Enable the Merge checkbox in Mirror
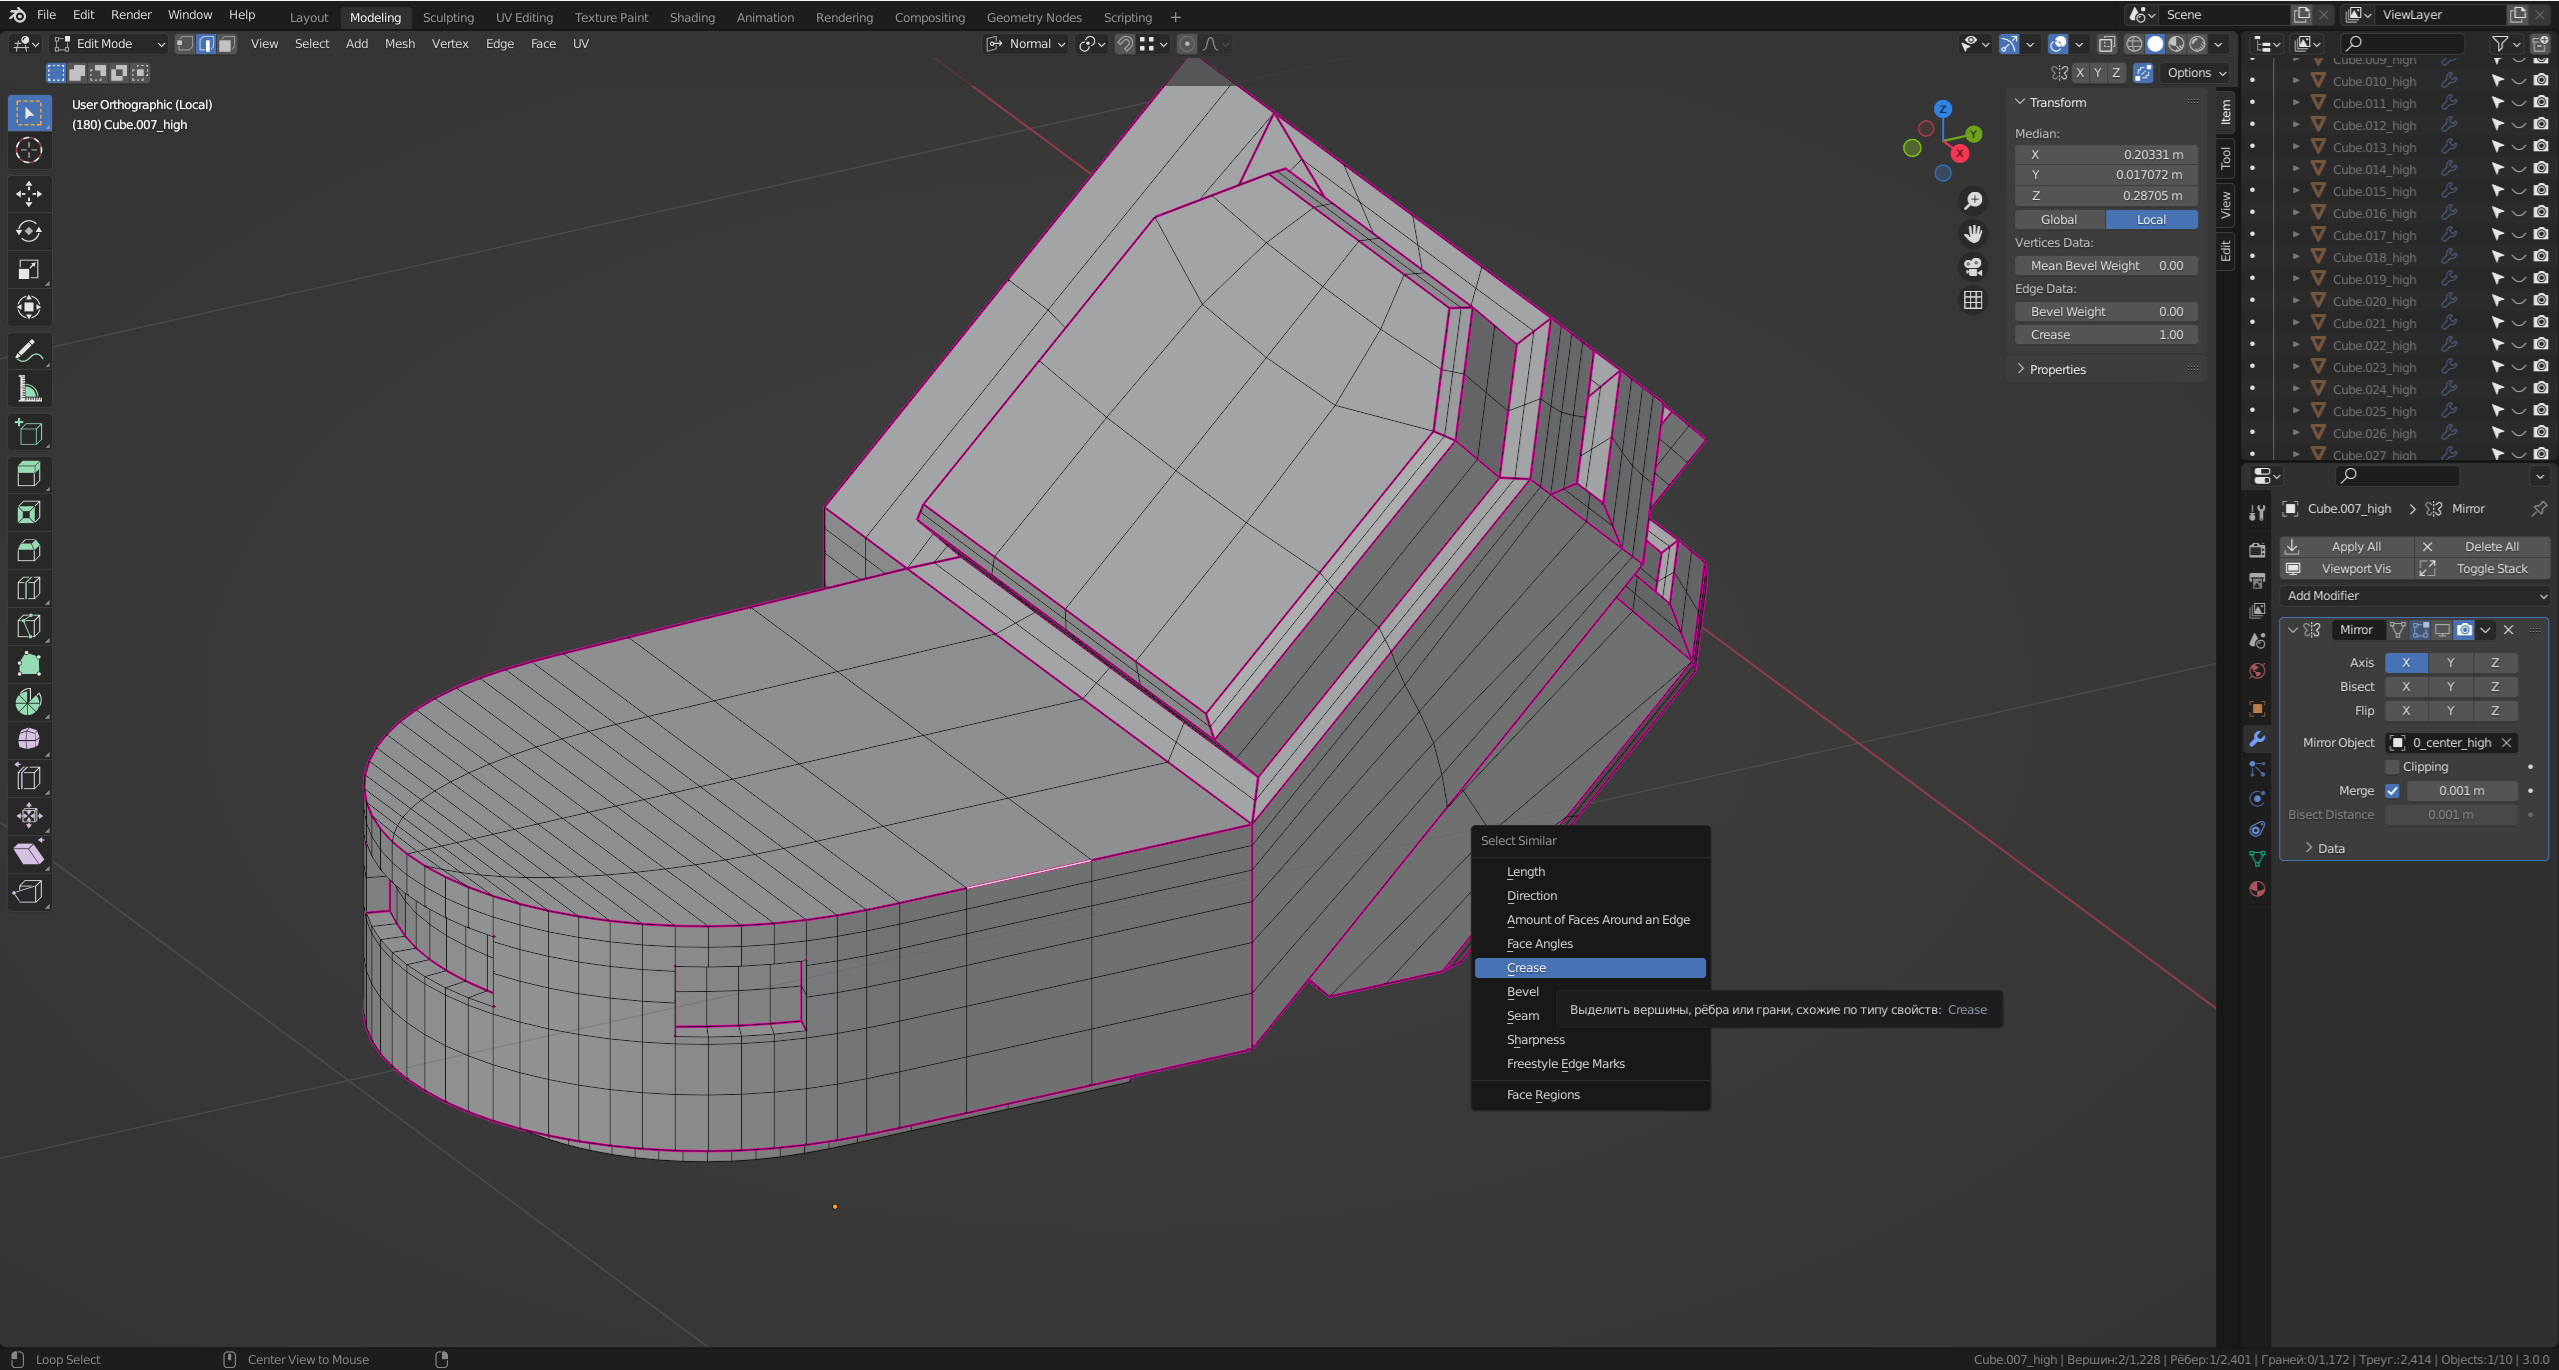 click(x=2392, y=791)
